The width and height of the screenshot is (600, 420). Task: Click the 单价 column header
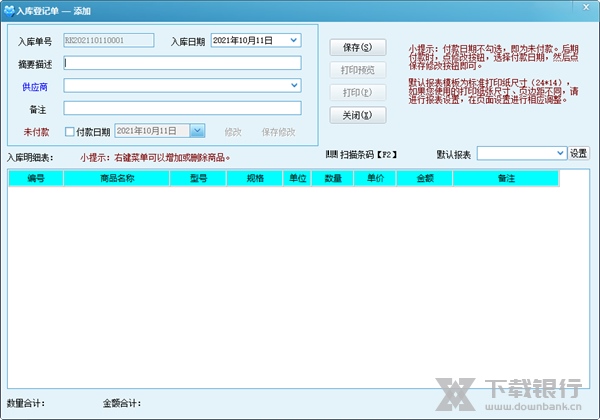click(x=375, y=178)
